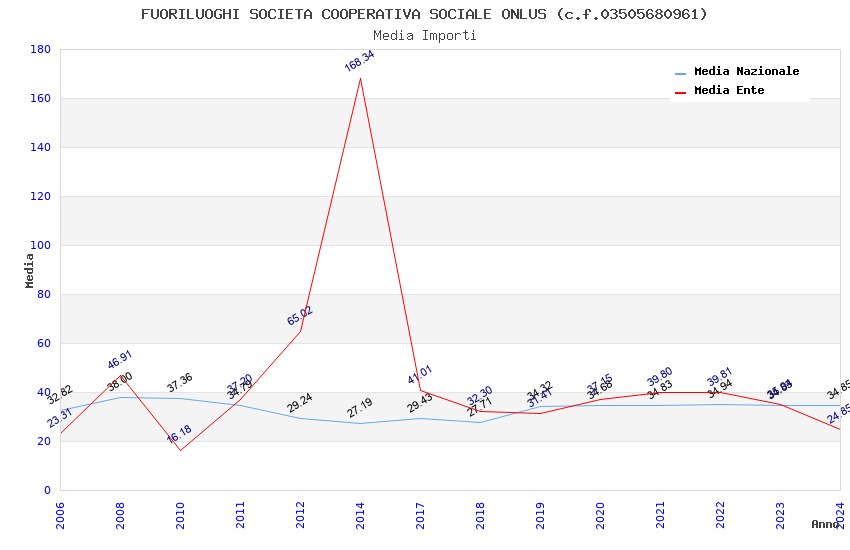The width and height of the screenshot is (850, 550).
Task: Select the 29.43 national average label
Action: [x=420, y=403]
